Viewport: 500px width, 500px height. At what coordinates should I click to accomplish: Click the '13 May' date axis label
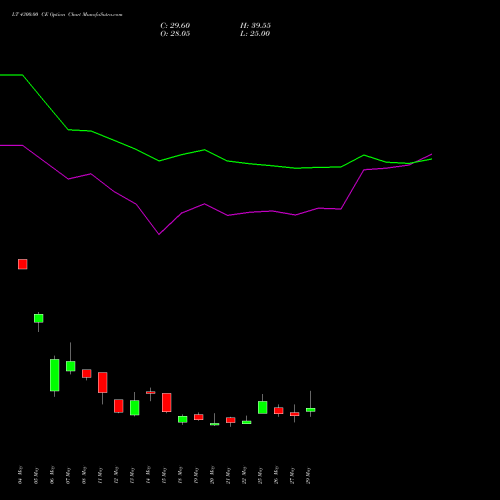click(132, 475)
